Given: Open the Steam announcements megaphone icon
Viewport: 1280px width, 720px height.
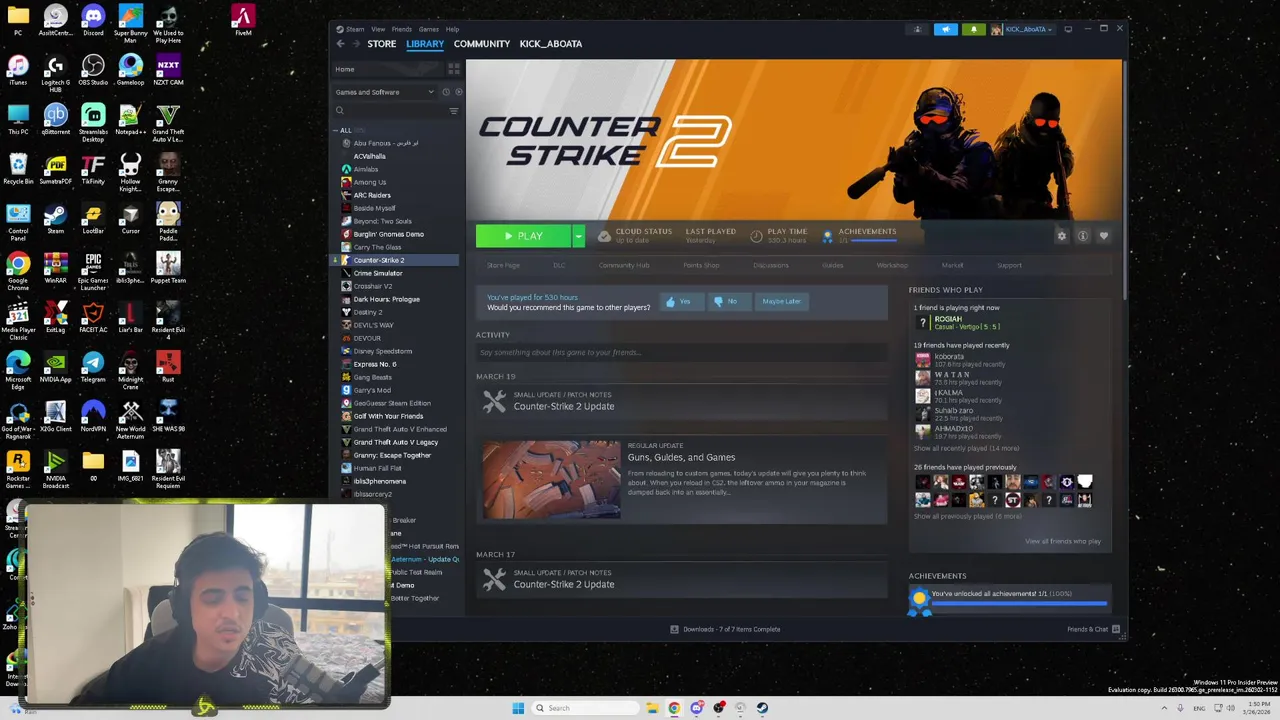Looking at the screenshot, I should click(x=946, y=29).
